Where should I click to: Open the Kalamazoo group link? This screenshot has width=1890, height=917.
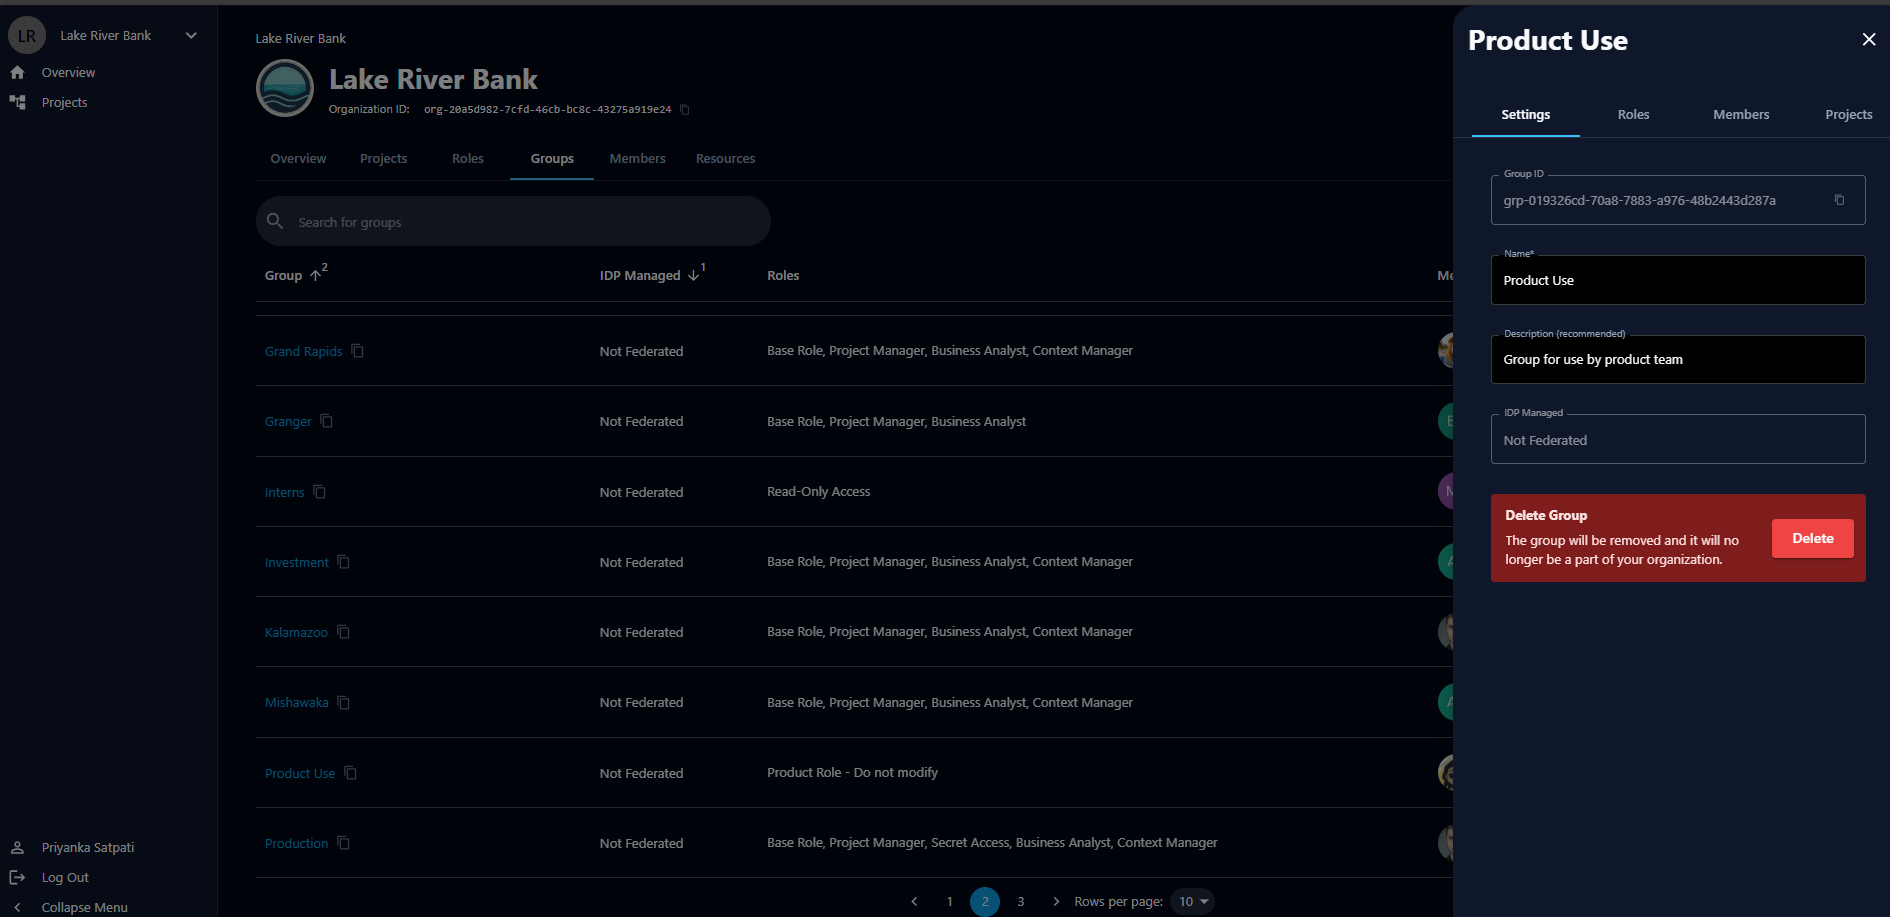(296, 632)
